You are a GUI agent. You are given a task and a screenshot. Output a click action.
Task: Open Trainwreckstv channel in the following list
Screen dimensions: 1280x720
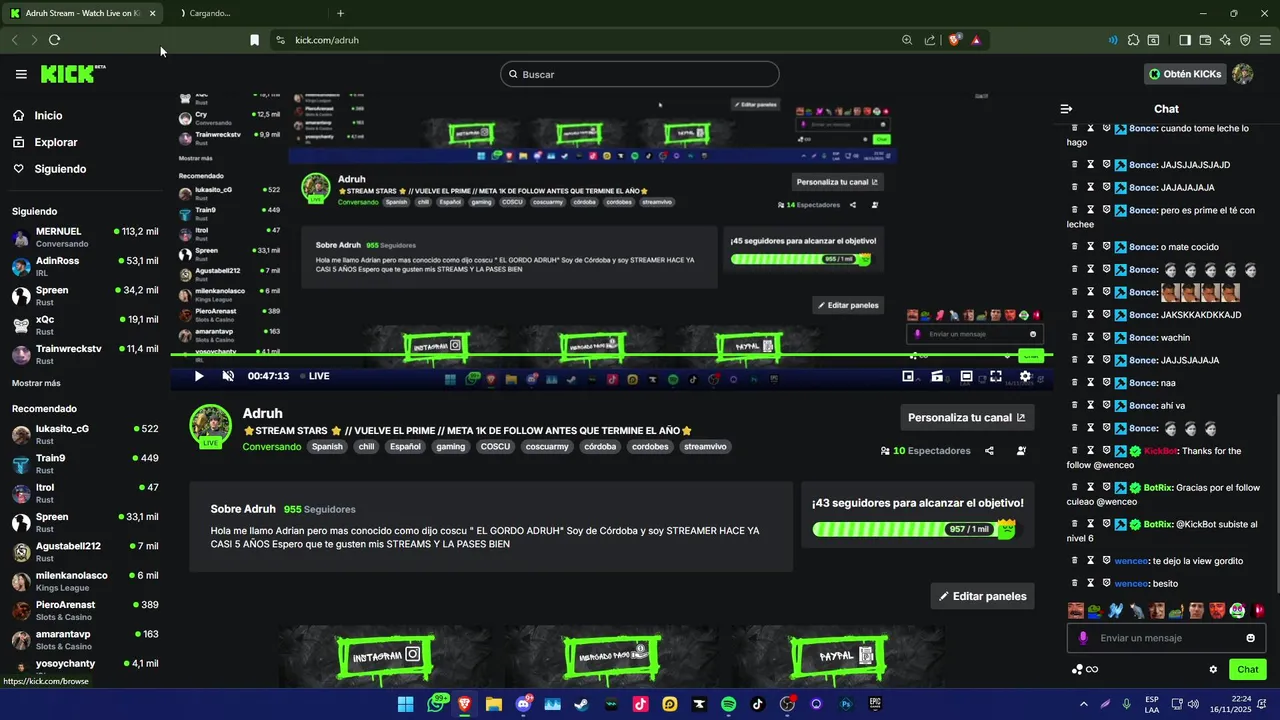(85, 355)
